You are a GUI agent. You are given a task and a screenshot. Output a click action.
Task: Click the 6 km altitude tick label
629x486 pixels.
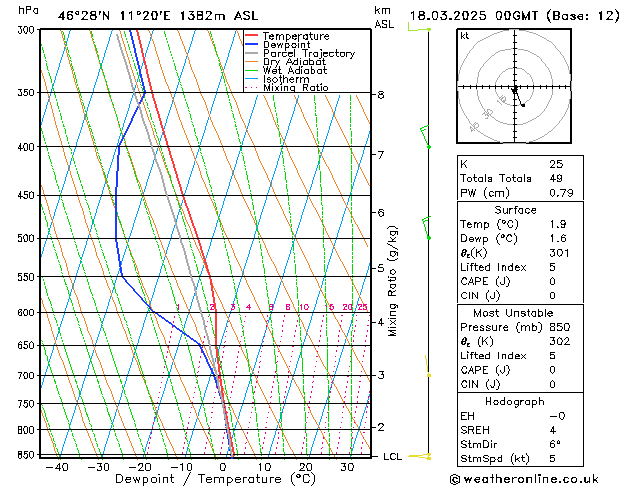pos(381,213)
